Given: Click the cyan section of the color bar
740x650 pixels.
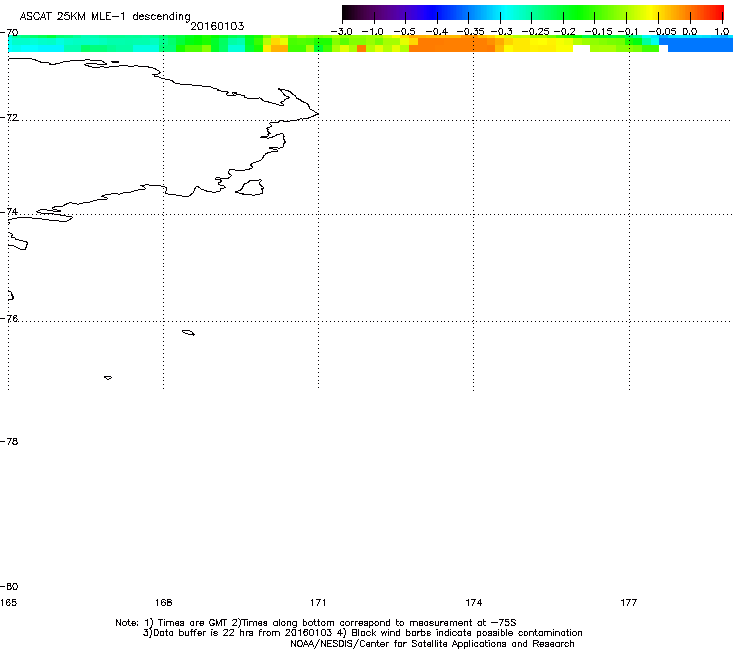Looking at the screenshot, I should (x=505, y=13).
